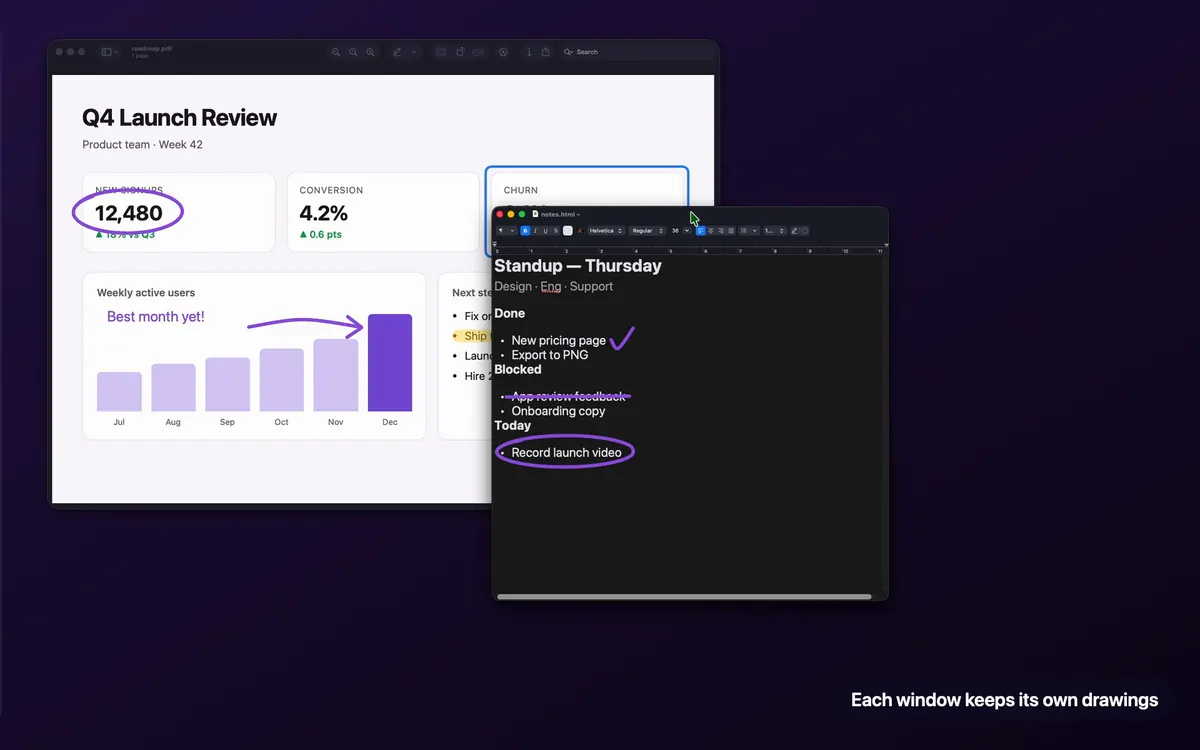Rotate the page in the Preview window
The image size is (1200, 750).
tap(460, 52)
